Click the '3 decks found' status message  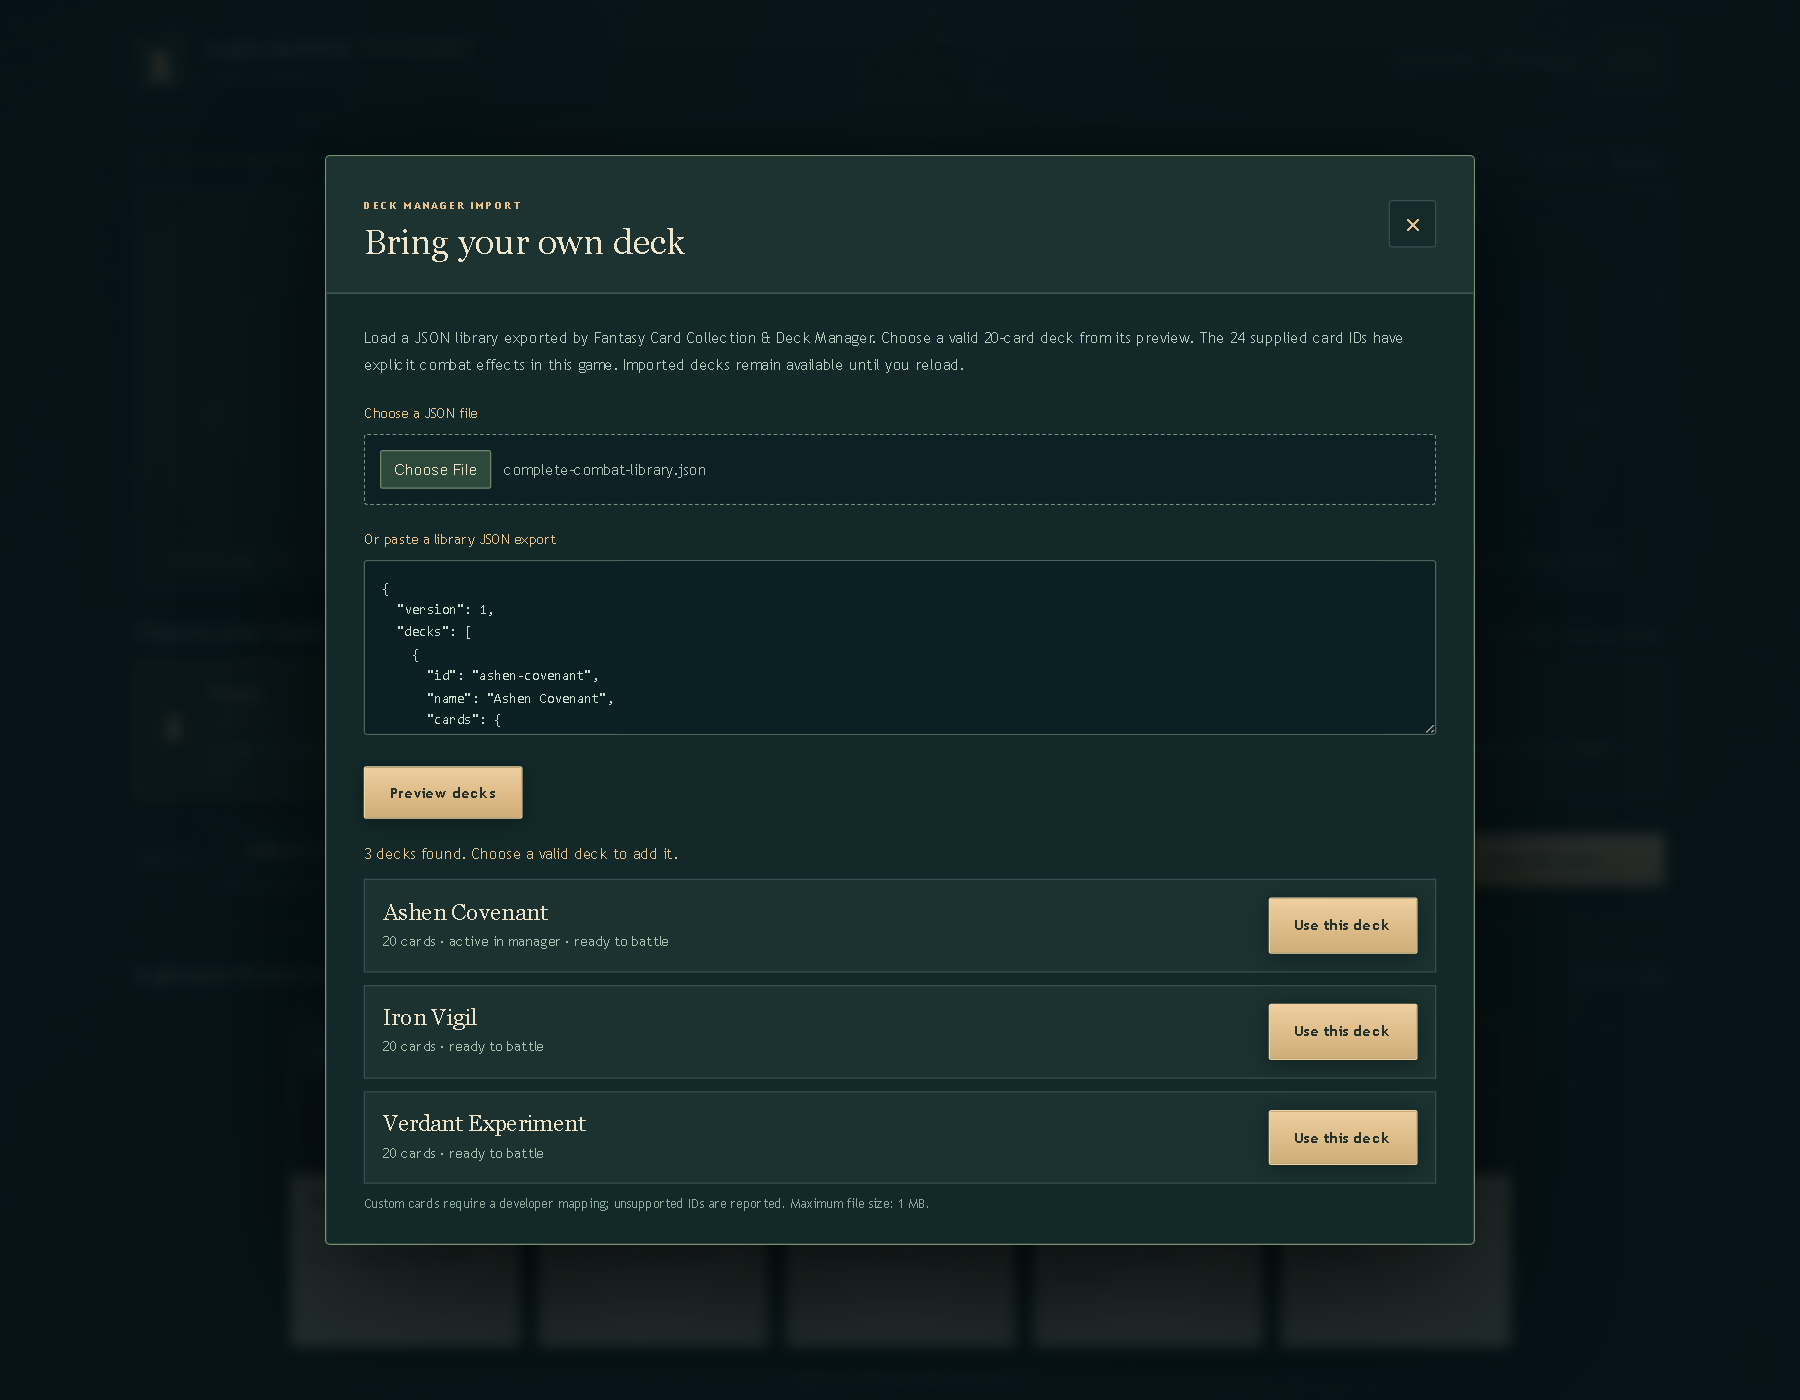click(521, 854)
